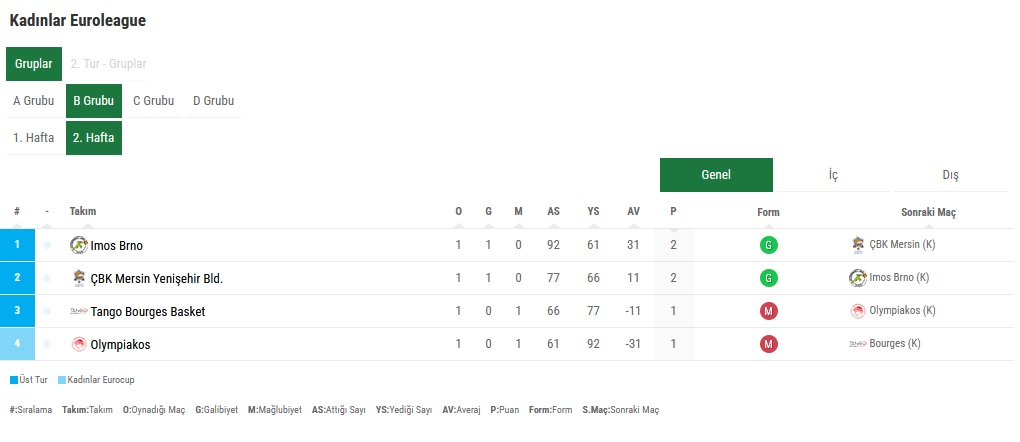Open the D Grubu tab
This screenshot has height=442, width=1020.
(213, 101)
